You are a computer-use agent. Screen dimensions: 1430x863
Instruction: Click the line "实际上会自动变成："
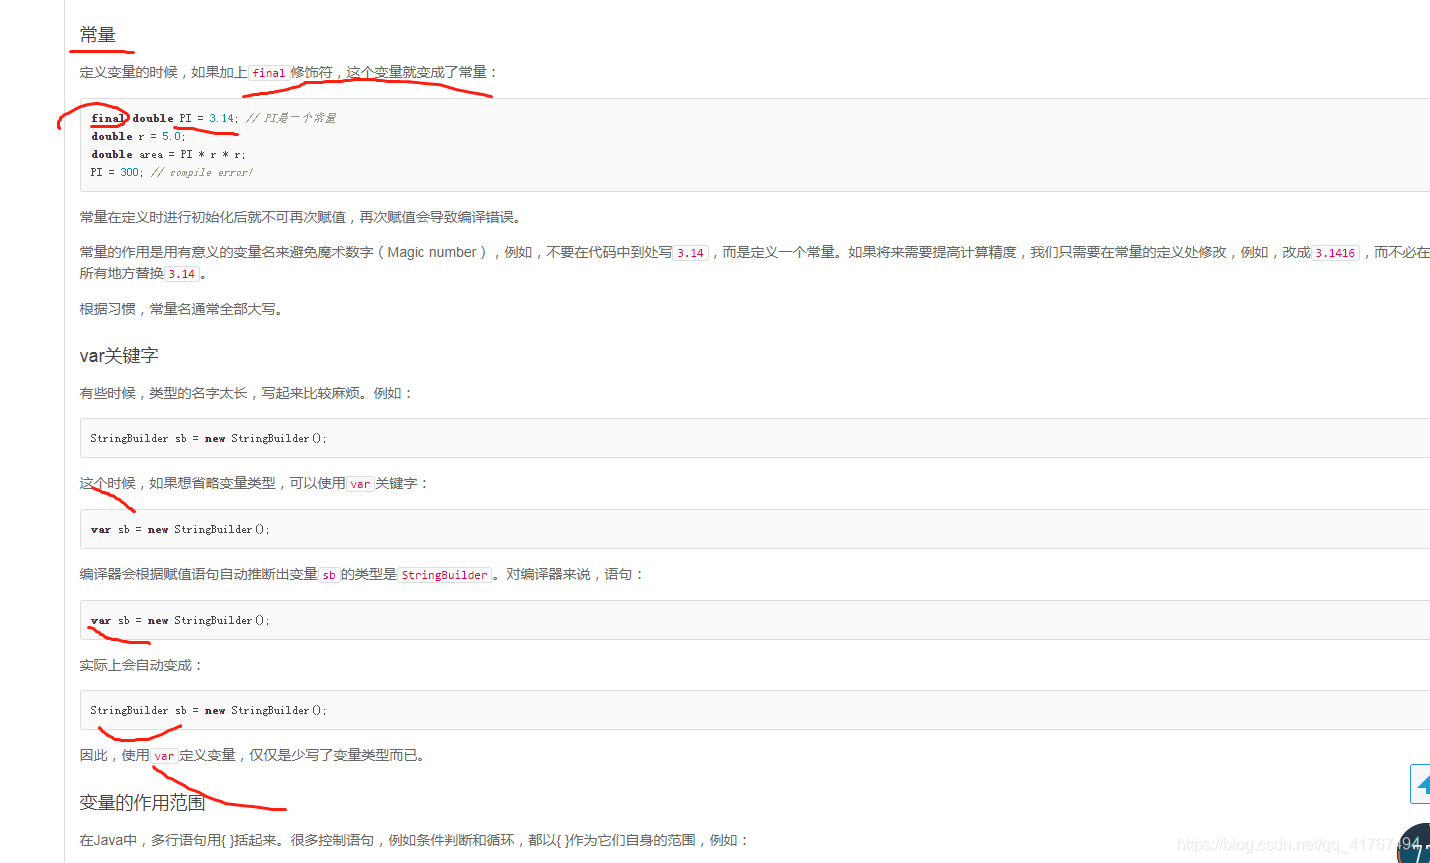click(142, 665)
